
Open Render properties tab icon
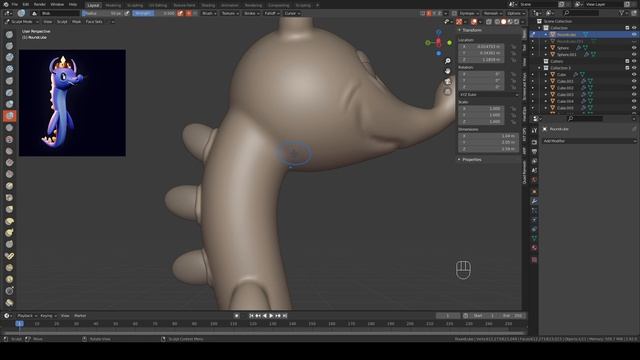coord(534,142)
